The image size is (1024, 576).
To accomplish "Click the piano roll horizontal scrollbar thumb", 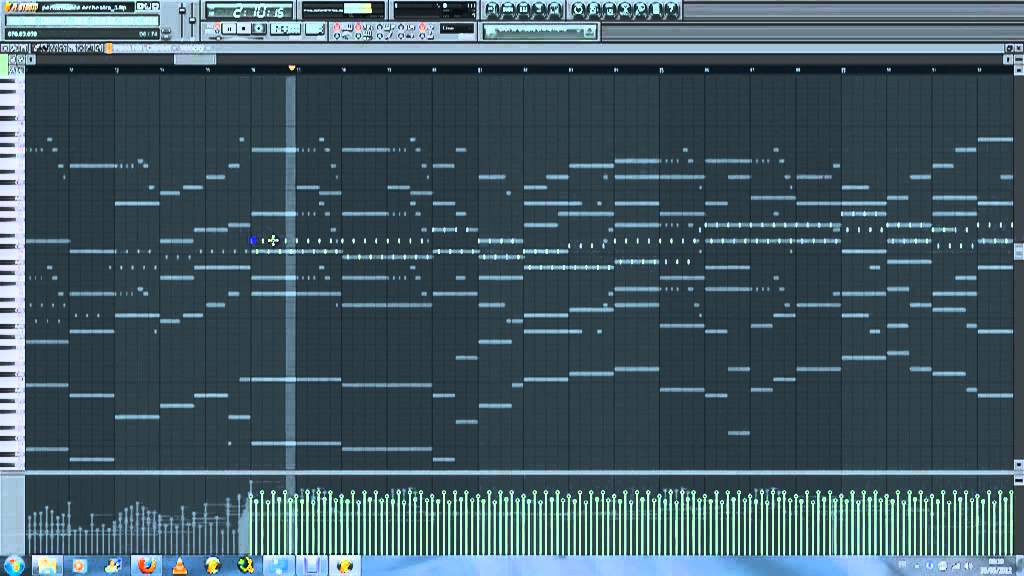I will [195, 59].
